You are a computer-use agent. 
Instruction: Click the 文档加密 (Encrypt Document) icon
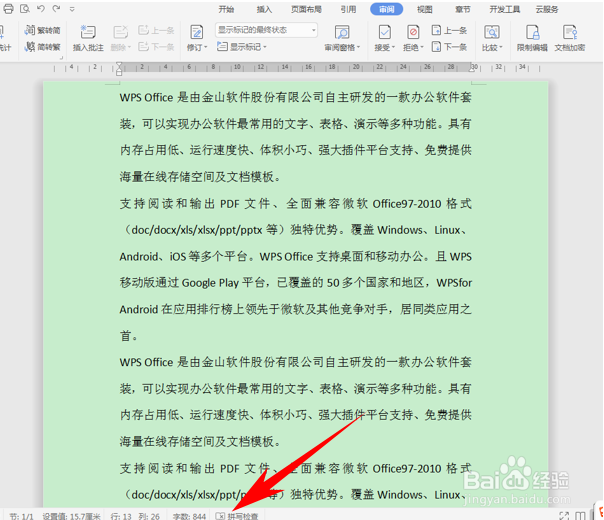click(x=570, y=32)
